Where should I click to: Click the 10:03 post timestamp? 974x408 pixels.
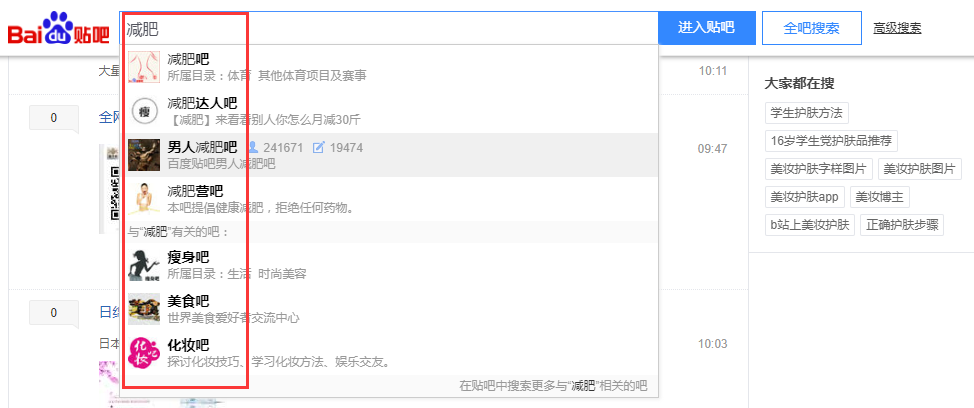[x=712, y=344]
